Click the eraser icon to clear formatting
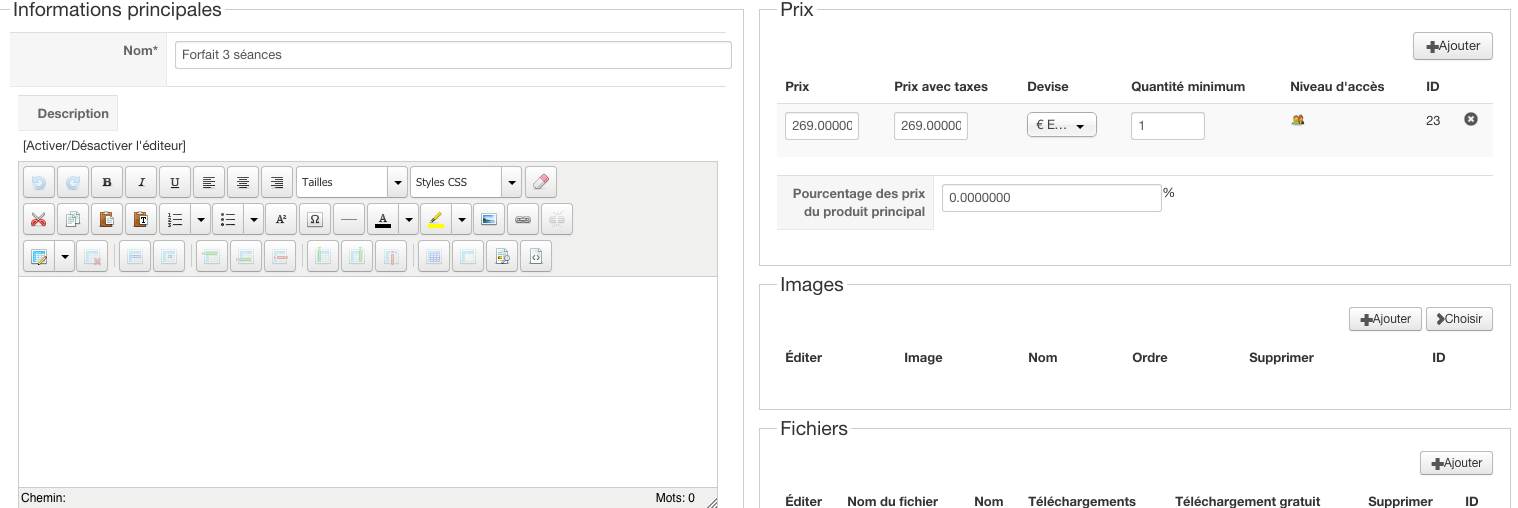 click(541, 183)
